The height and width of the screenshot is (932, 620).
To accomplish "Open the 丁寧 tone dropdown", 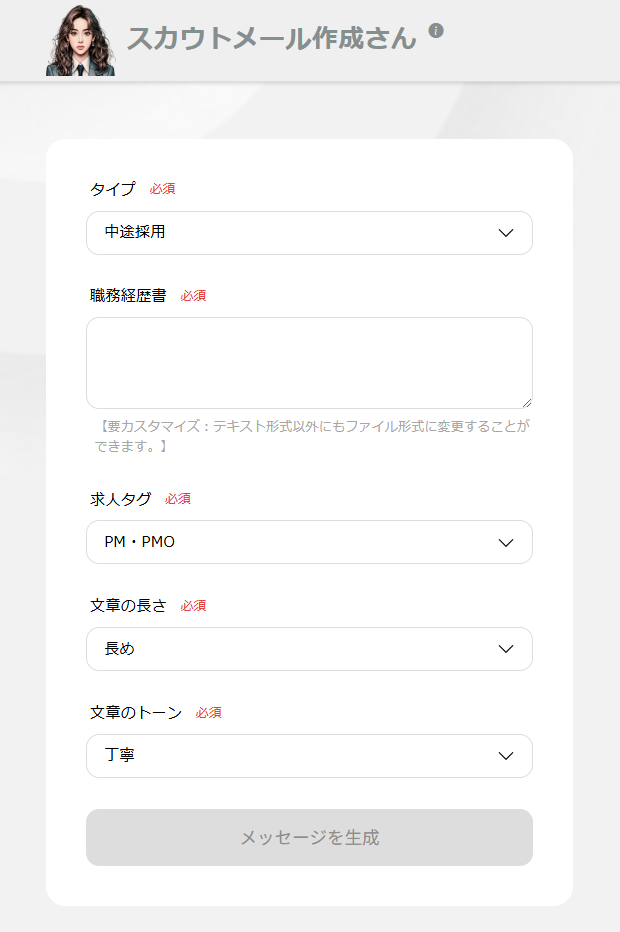I will 300,756.
